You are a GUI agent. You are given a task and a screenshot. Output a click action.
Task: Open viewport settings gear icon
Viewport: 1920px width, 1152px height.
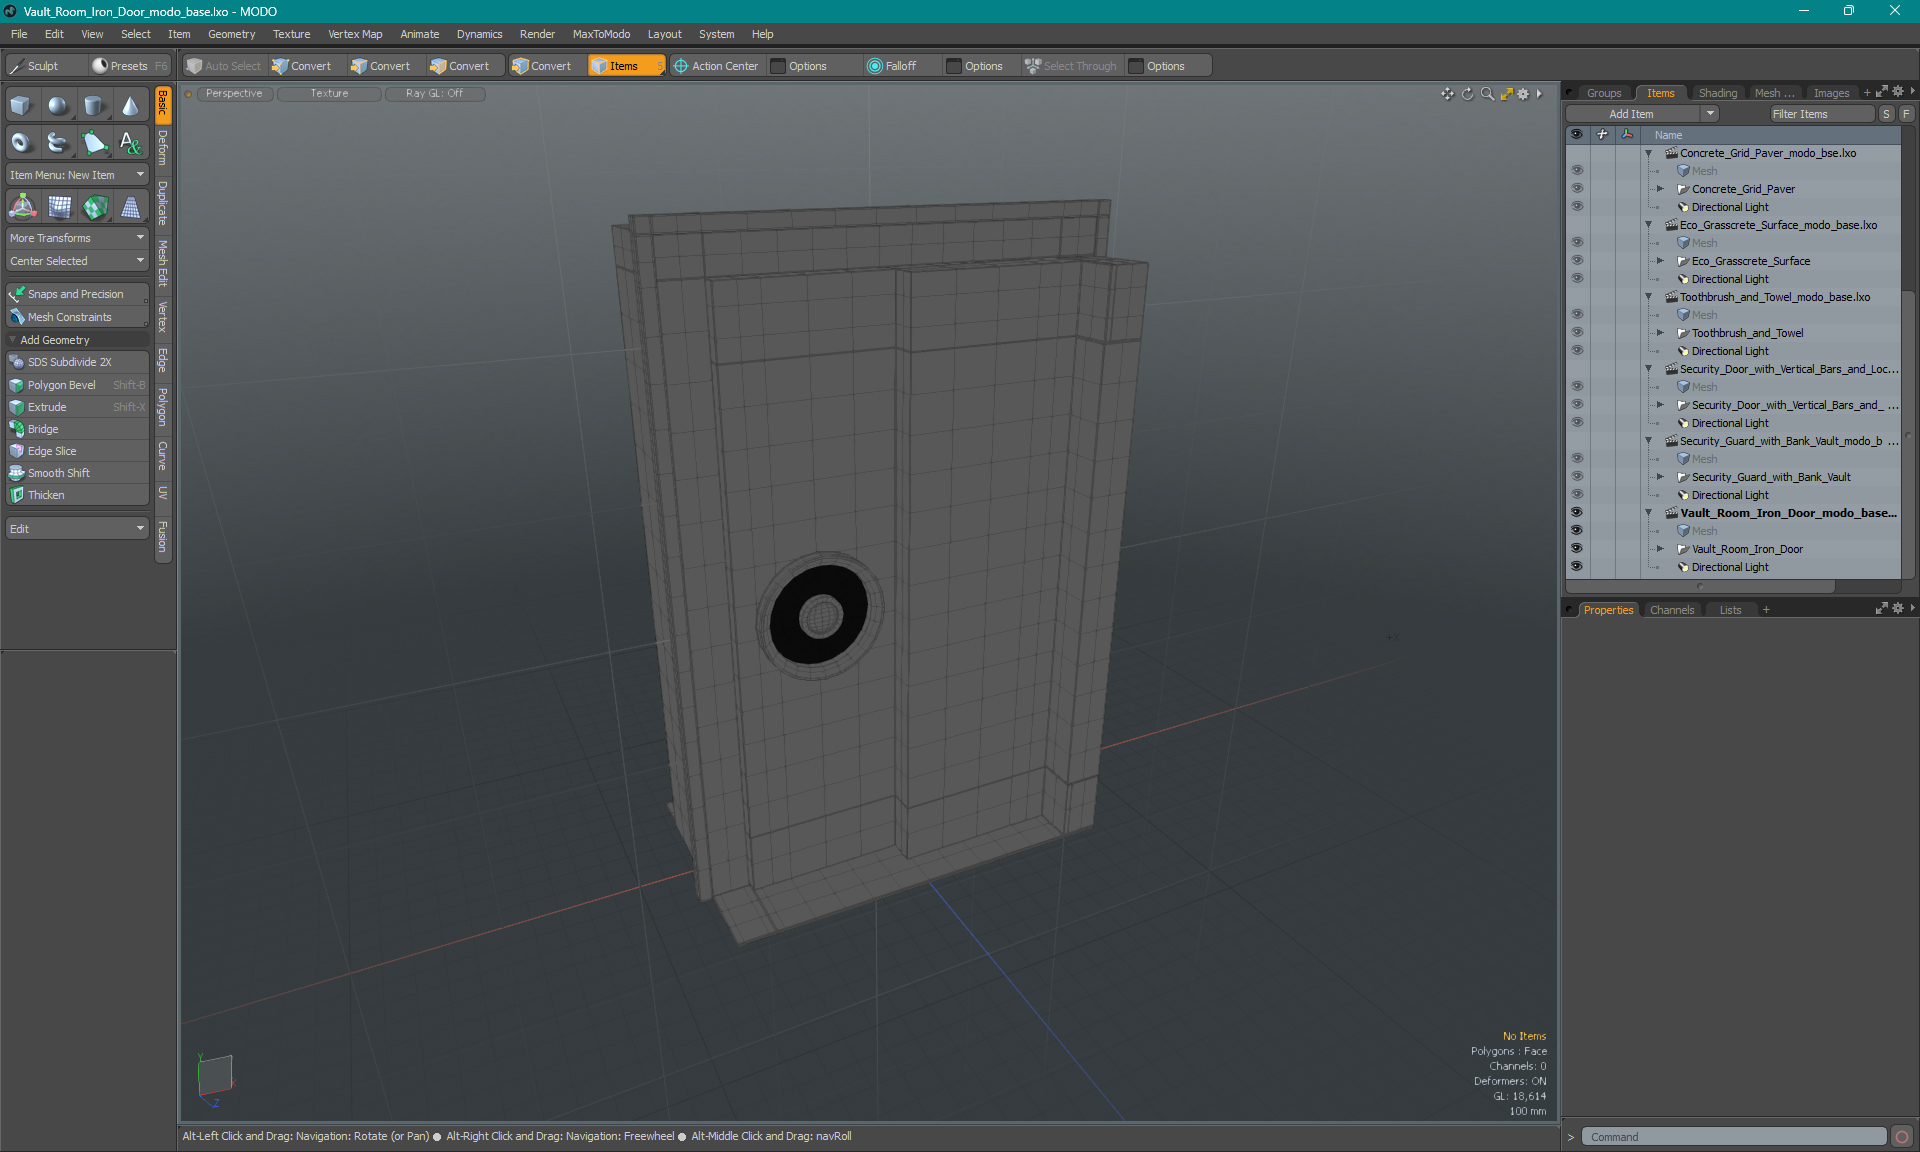pyautogui.click(x=1523, y=94)
